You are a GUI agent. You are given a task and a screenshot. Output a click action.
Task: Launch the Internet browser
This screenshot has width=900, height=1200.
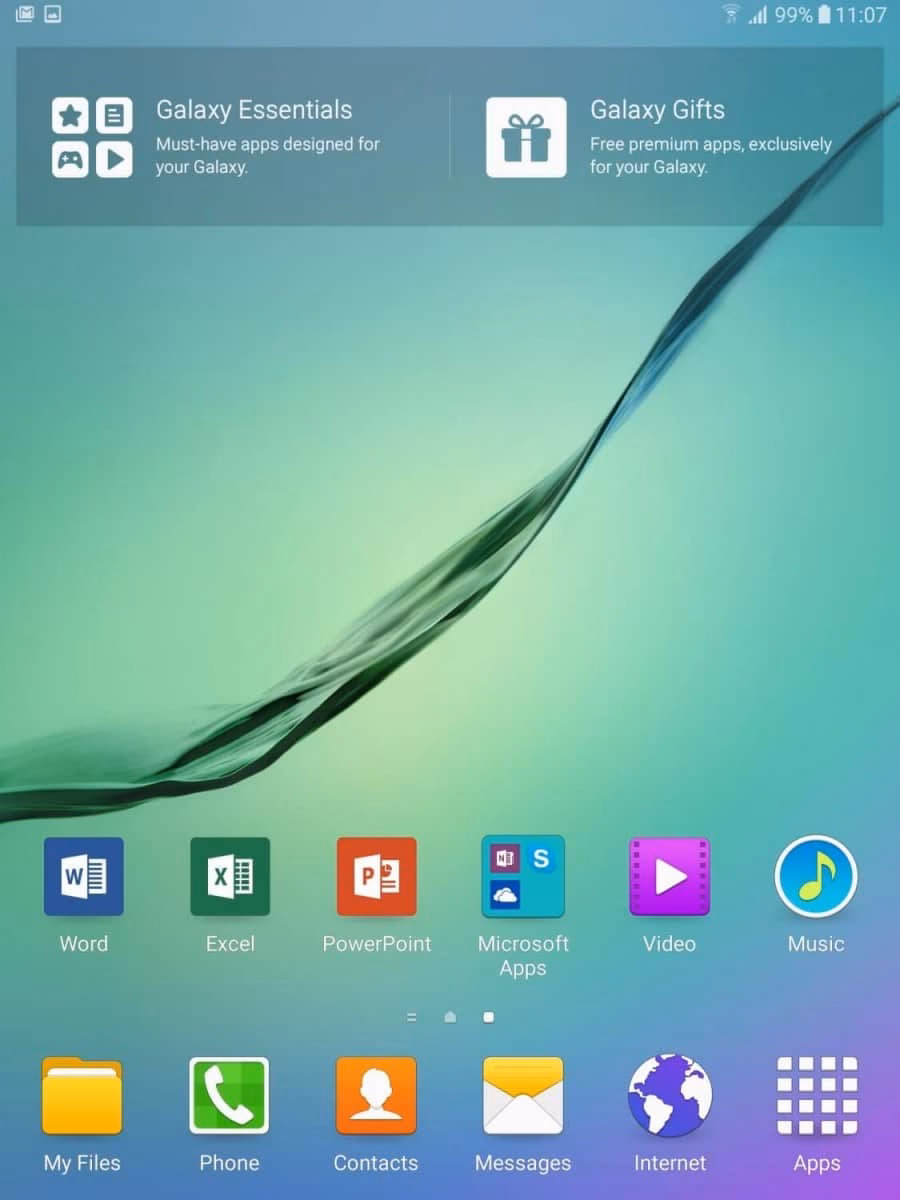click(x=670, y=1096)
